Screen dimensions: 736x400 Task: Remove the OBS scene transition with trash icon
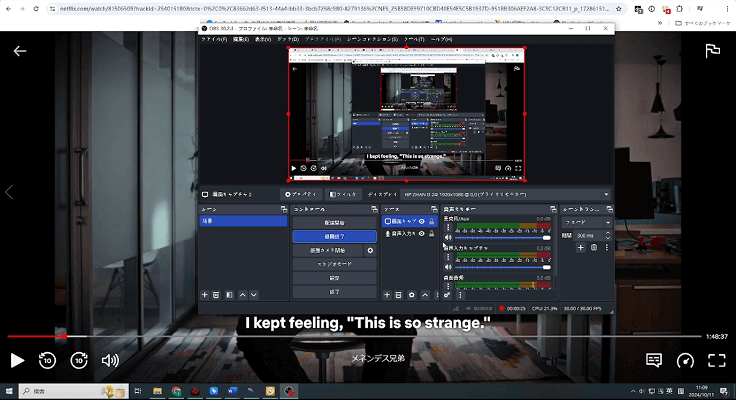click(x=594, y=247)
